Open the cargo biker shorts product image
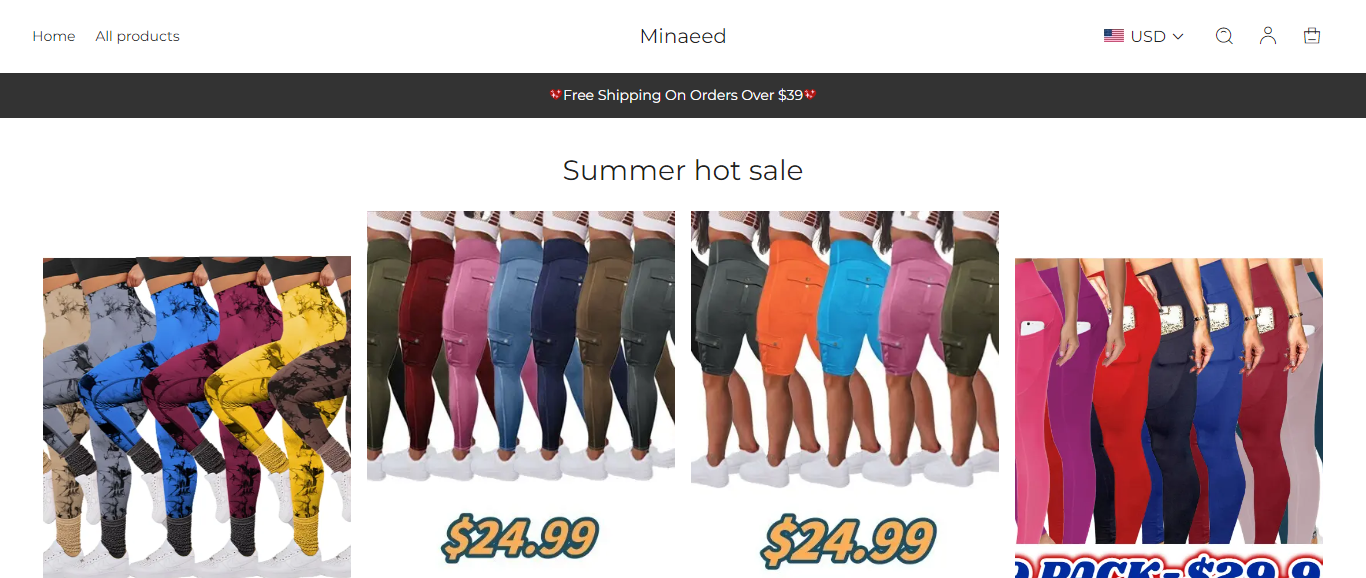Screen dimensions: 1366x578 (845, 394)
